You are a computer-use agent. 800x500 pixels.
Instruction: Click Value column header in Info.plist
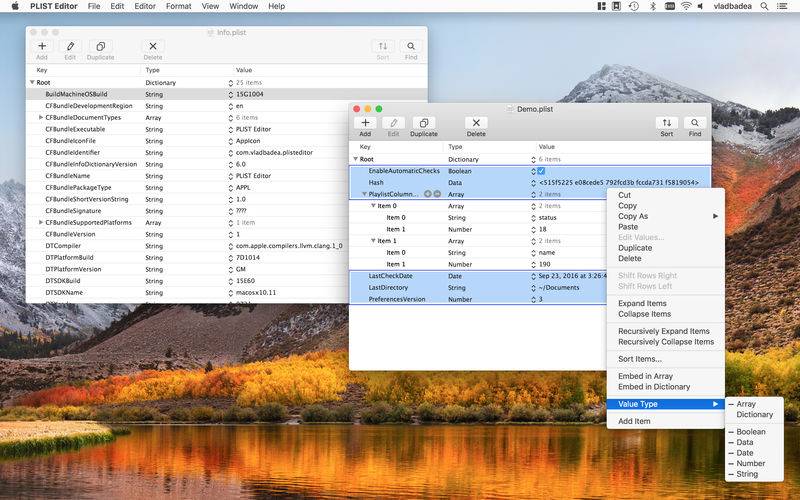click(329, 70)
